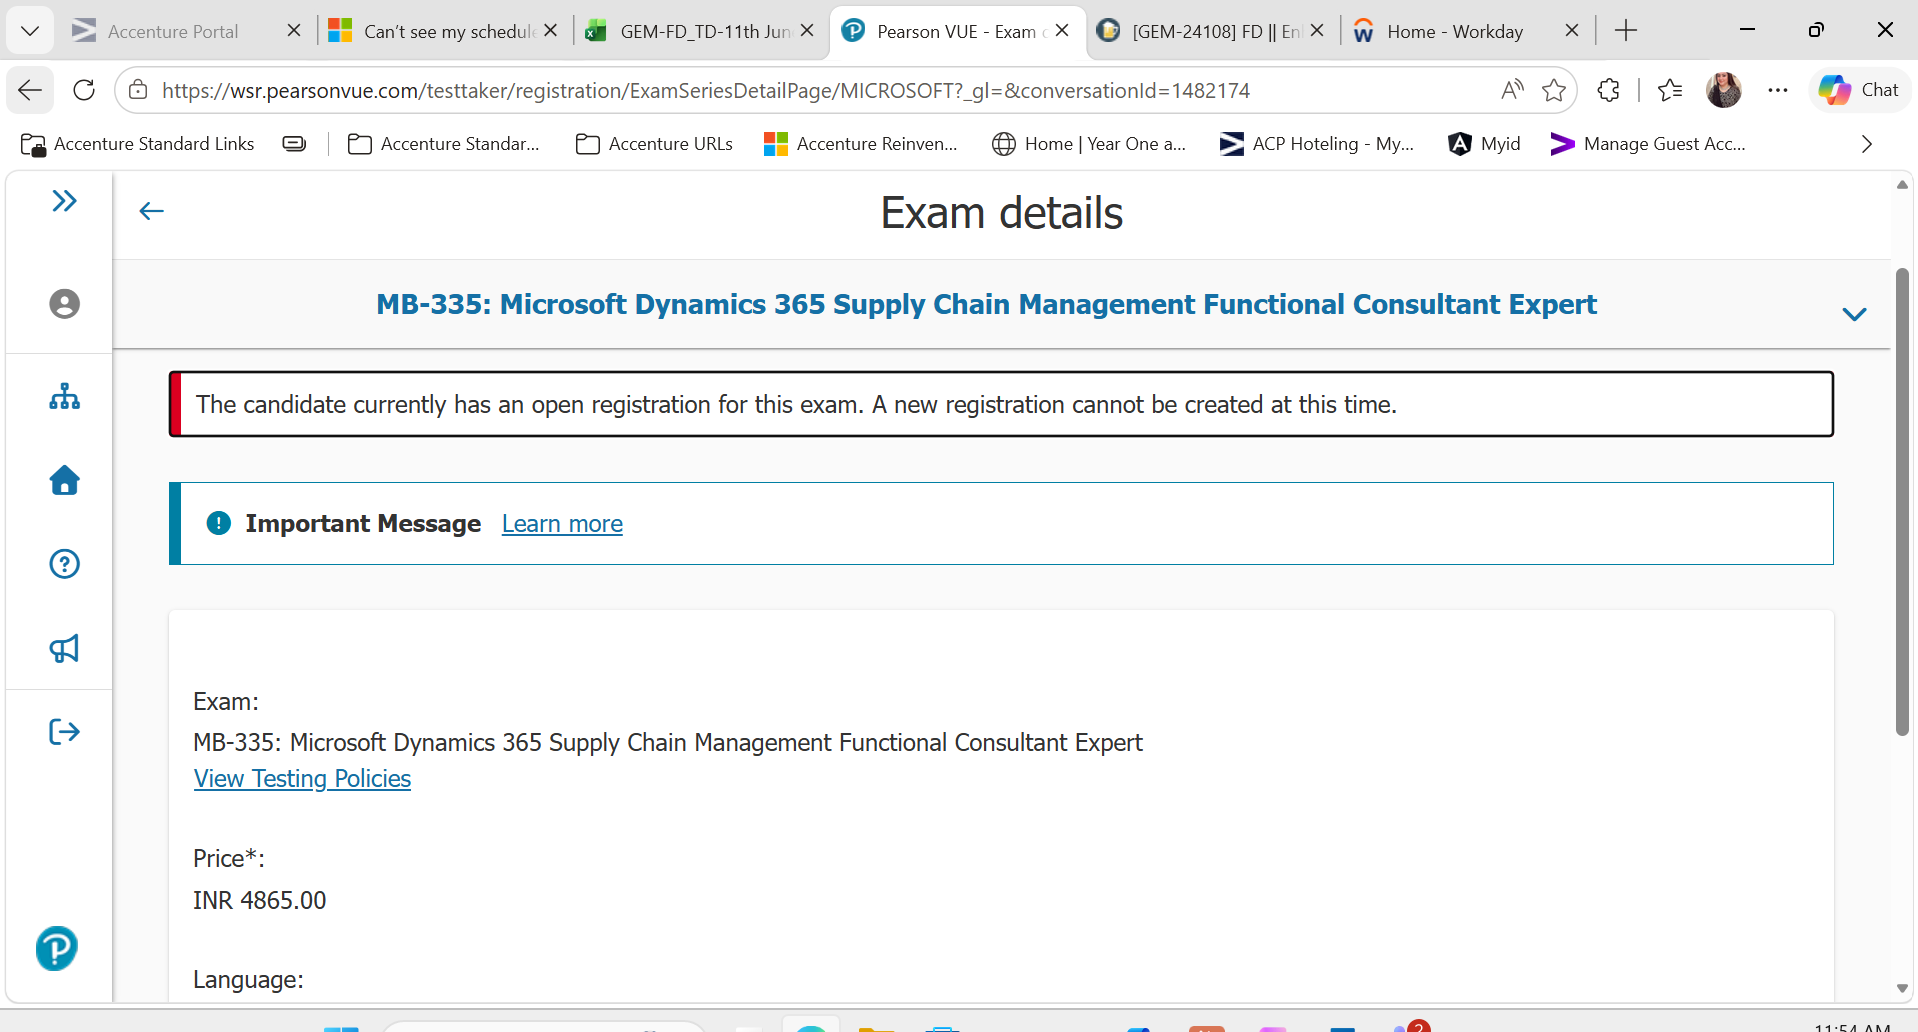This screenshot has height=1032, width=1918.
Task: Show more bookmarks with chevron overflow
Action: point(1866,144)
